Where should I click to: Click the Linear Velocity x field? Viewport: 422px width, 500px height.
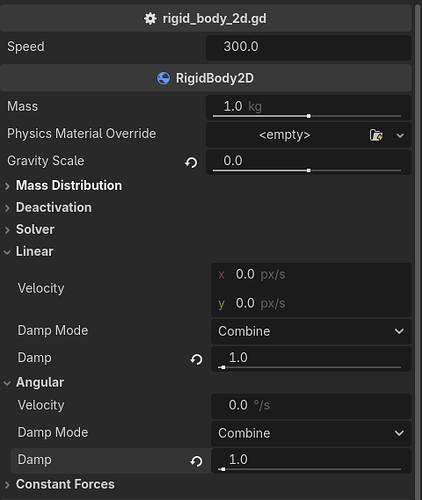tap(311, 275)
